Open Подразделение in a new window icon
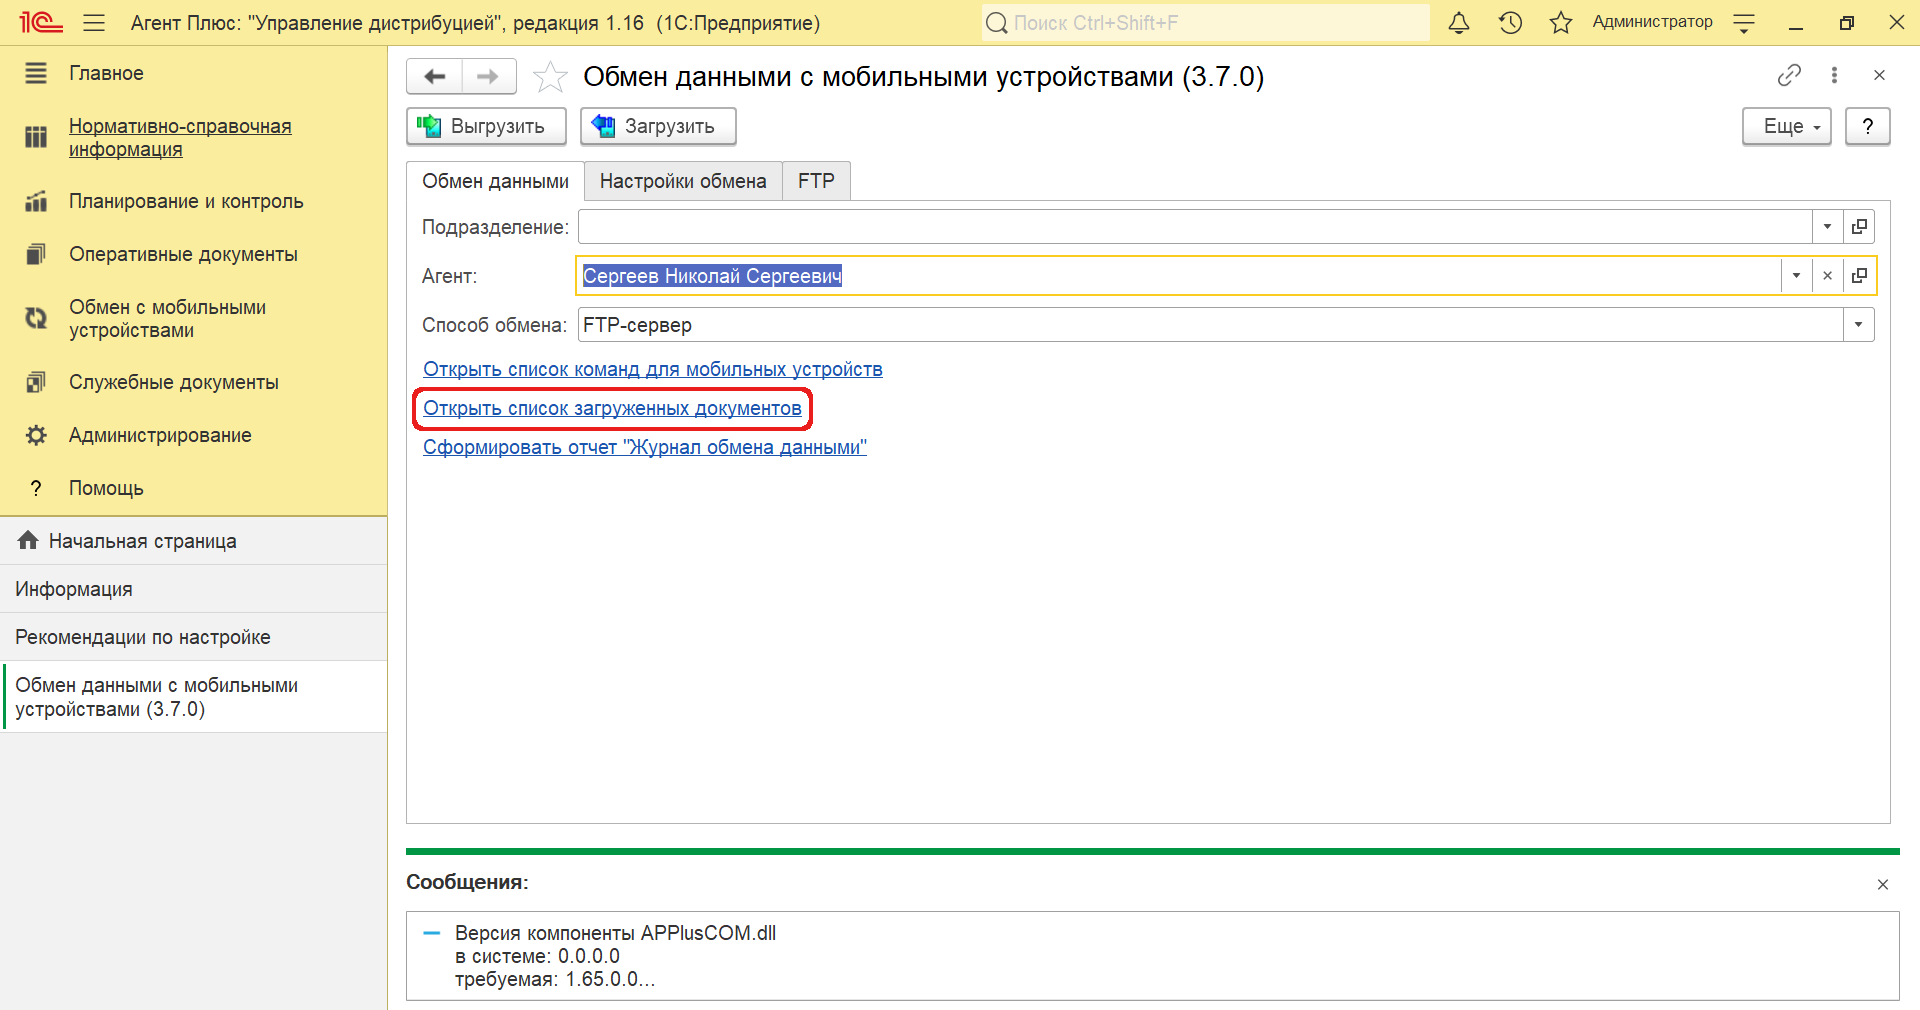This screenshot has width=1920, height=1010. 1859,227
